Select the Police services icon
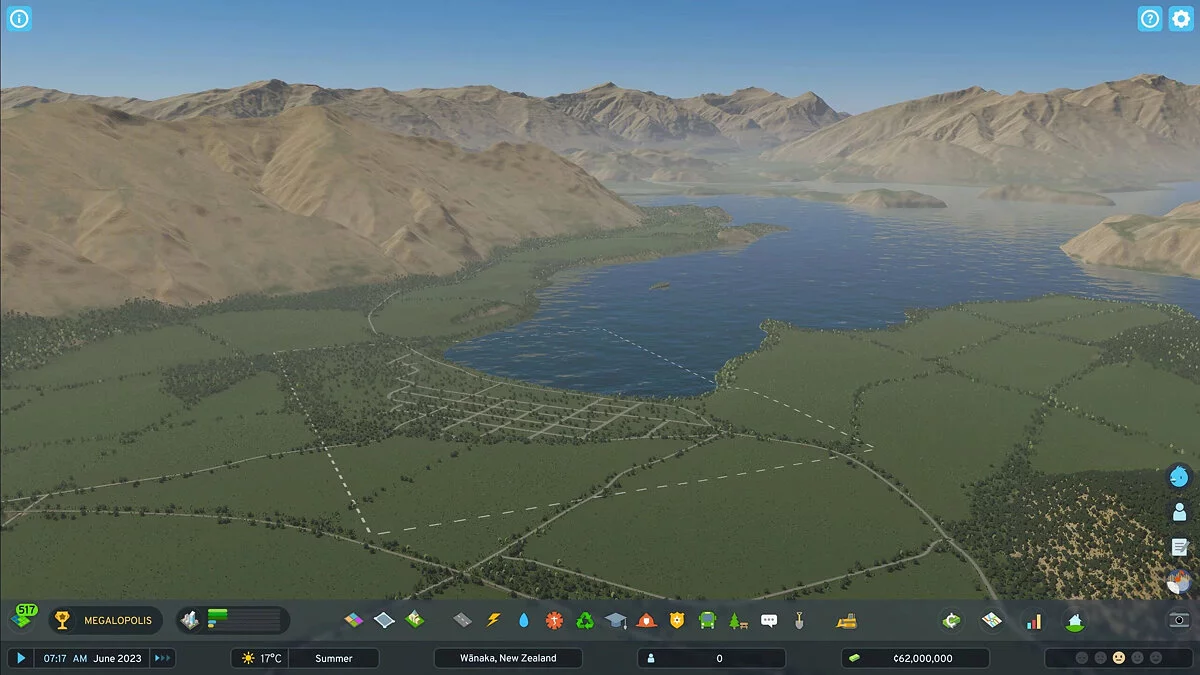Image resolution: width=1200 pixels, height=675 pixels. click(x=678, y=620)
